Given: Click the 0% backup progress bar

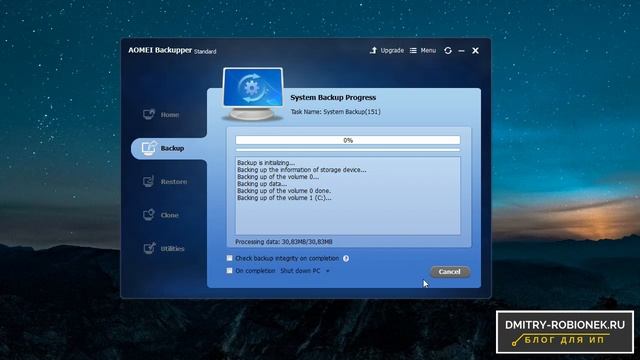Looking at the screenshot, I should [348, 140].
